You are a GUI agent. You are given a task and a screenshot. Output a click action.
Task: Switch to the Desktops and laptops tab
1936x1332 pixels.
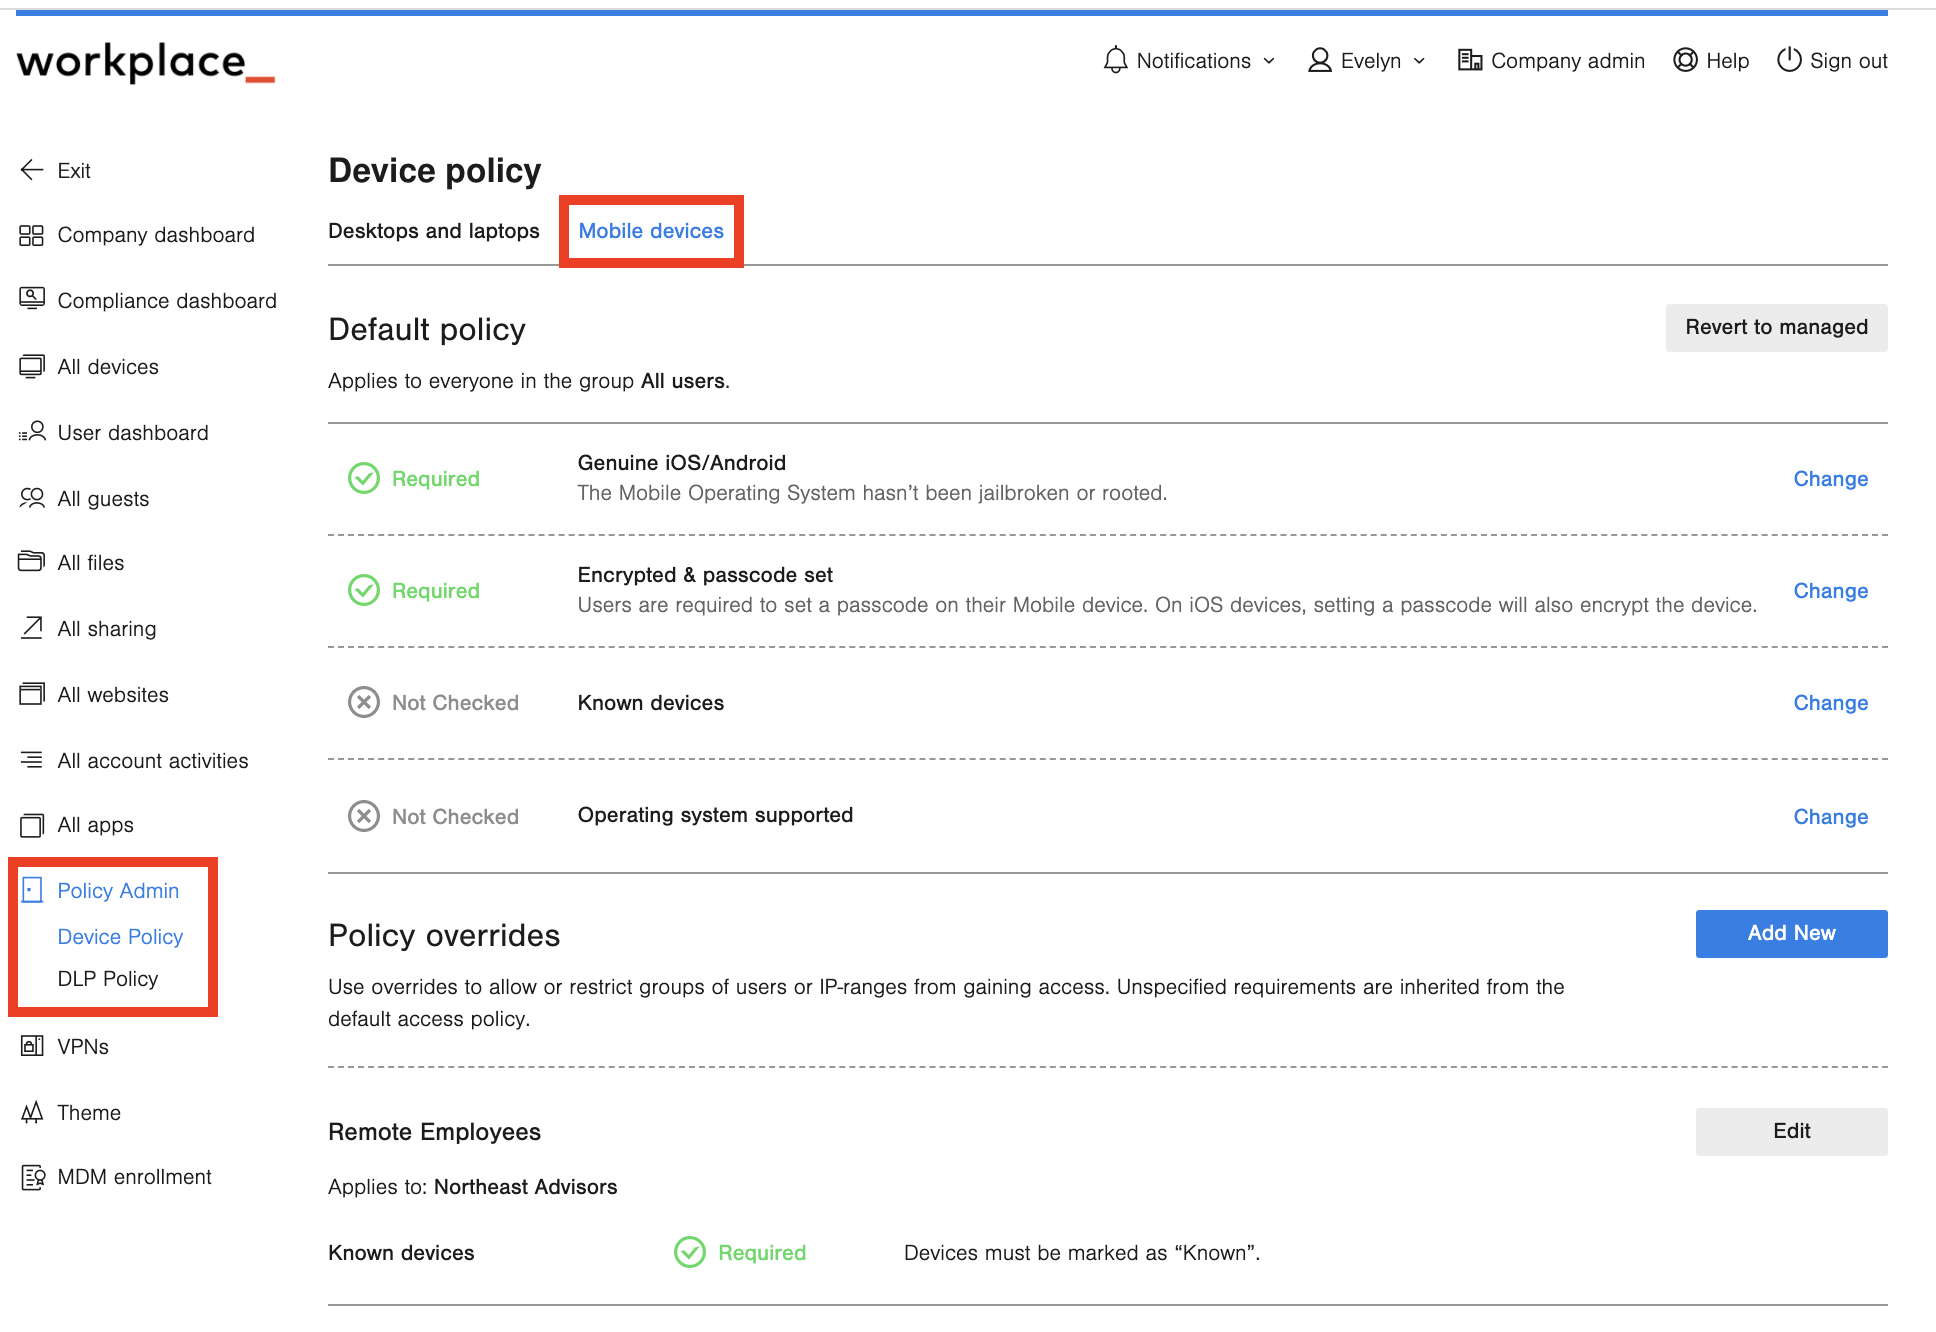click(x=434, y=231)
